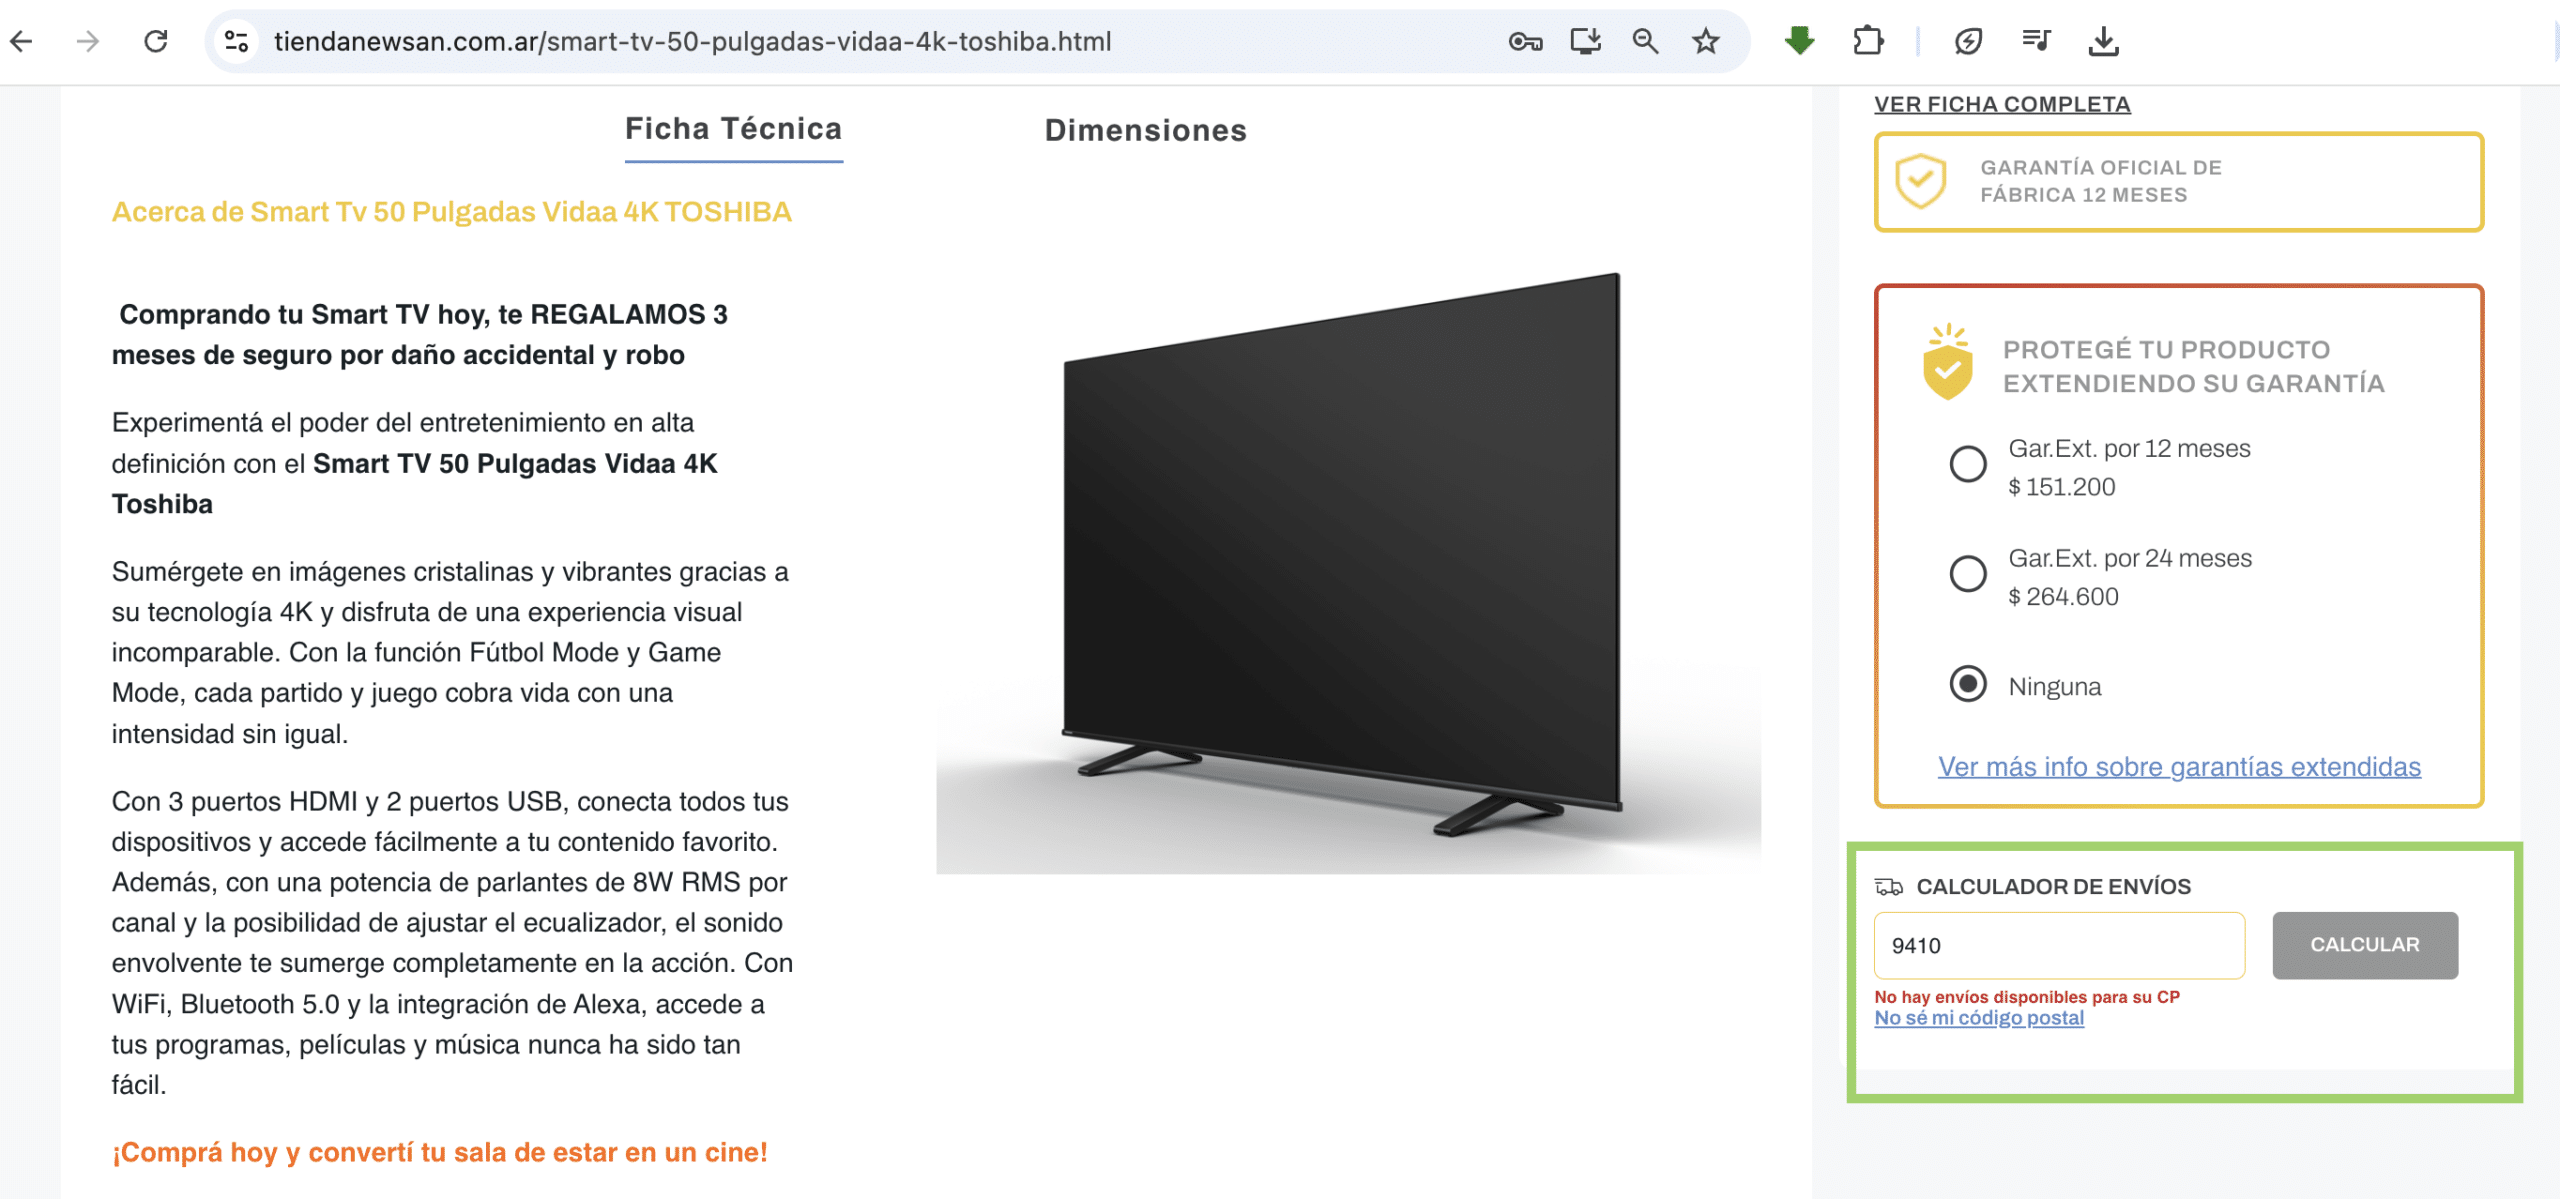
Task: Click the browser back arrow
Action: click(x=21, y=41)
